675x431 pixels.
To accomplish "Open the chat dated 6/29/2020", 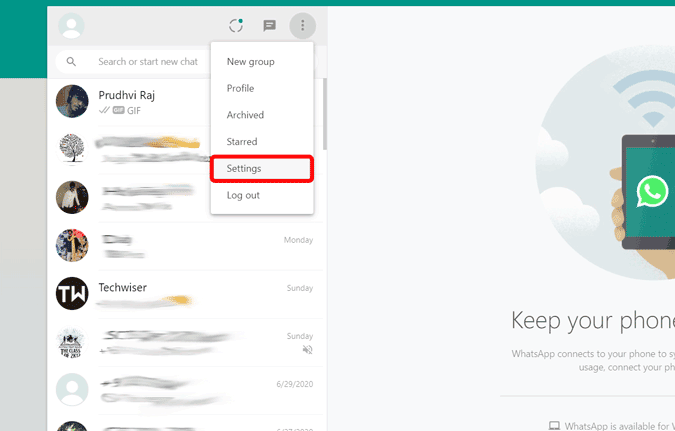I will 185,391.
